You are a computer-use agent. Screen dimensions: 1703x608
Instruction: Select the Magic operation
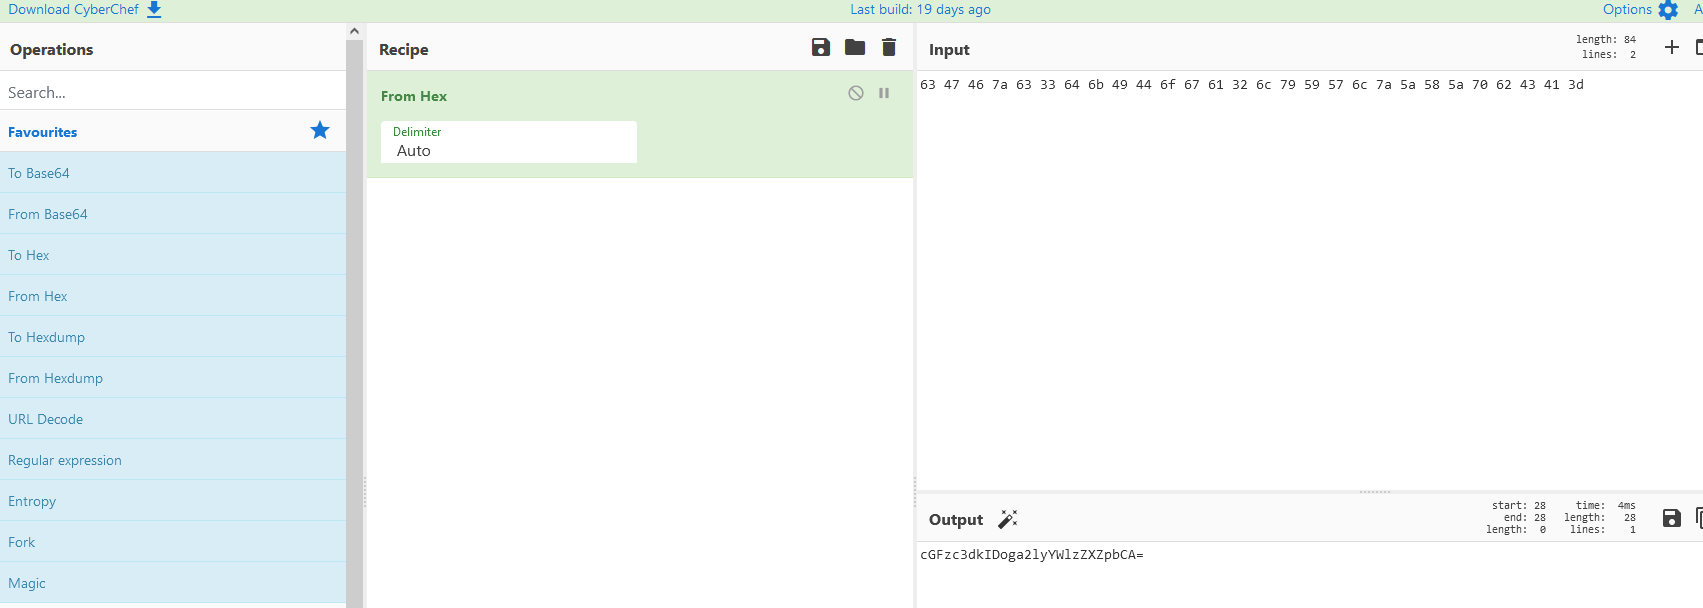[x=173, y=583]
